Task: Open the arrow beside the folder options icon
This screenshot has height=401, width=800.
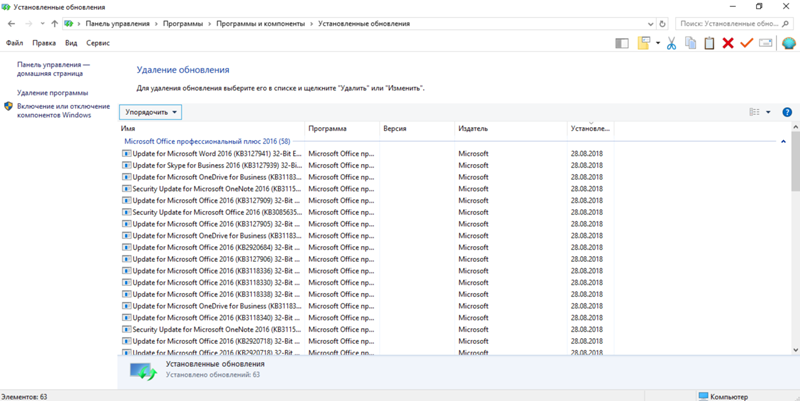Action: click(x=658, y=43)
